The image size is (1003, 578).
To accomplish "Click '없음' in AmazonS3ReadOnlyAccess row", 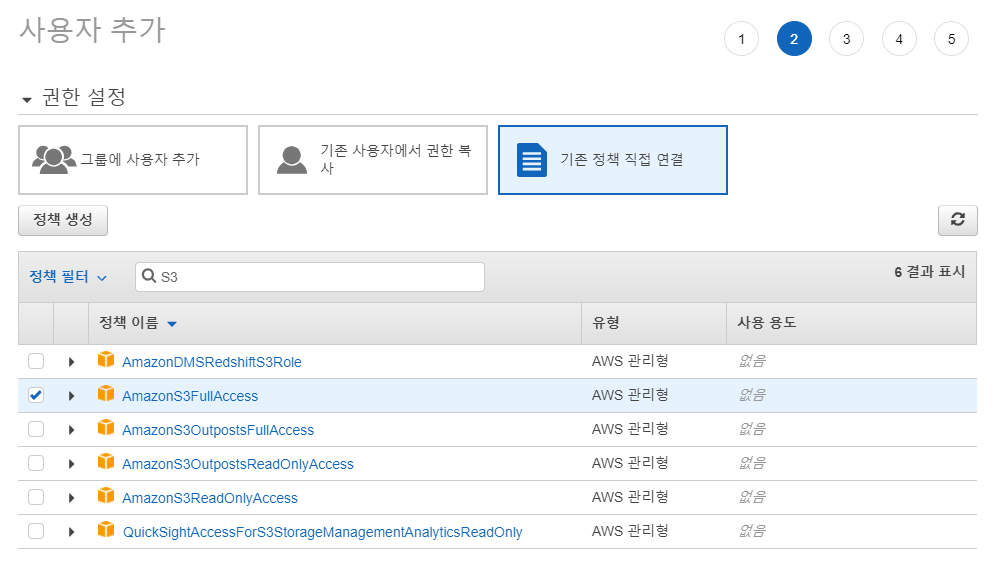I will tap(752, 497).
